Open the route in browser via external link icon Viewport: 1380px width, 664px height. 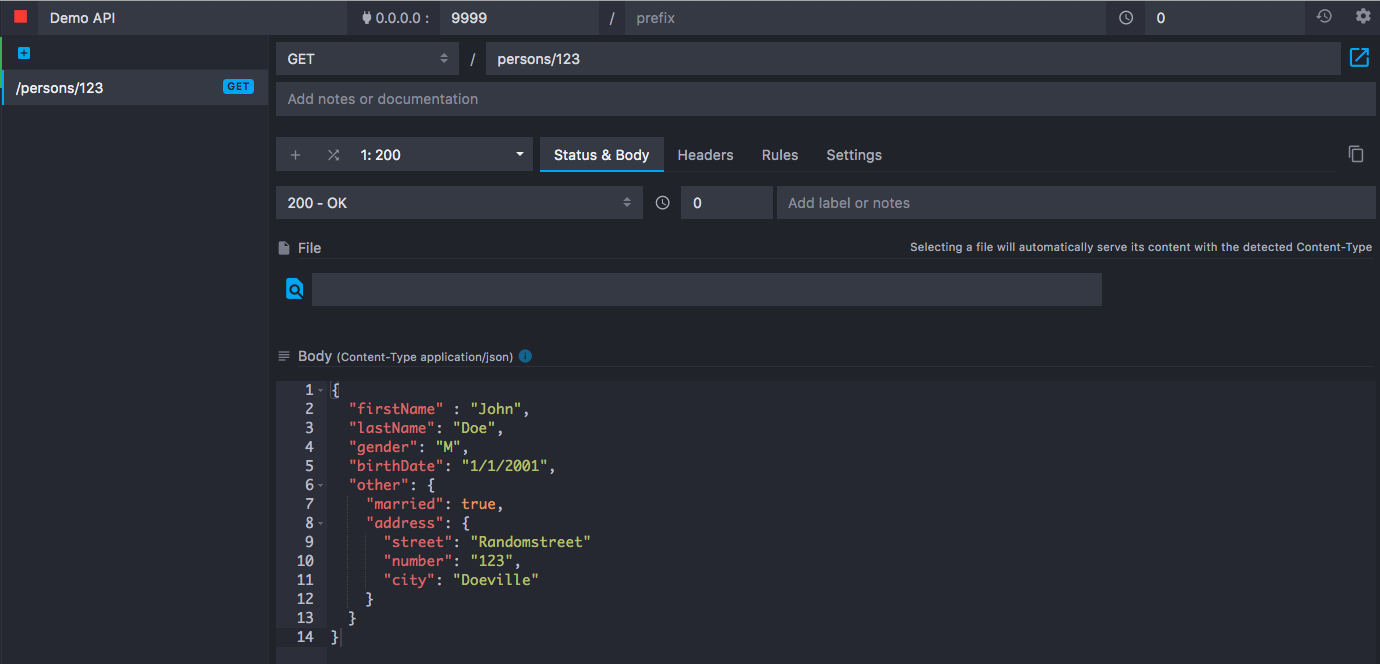(1359, 58)
